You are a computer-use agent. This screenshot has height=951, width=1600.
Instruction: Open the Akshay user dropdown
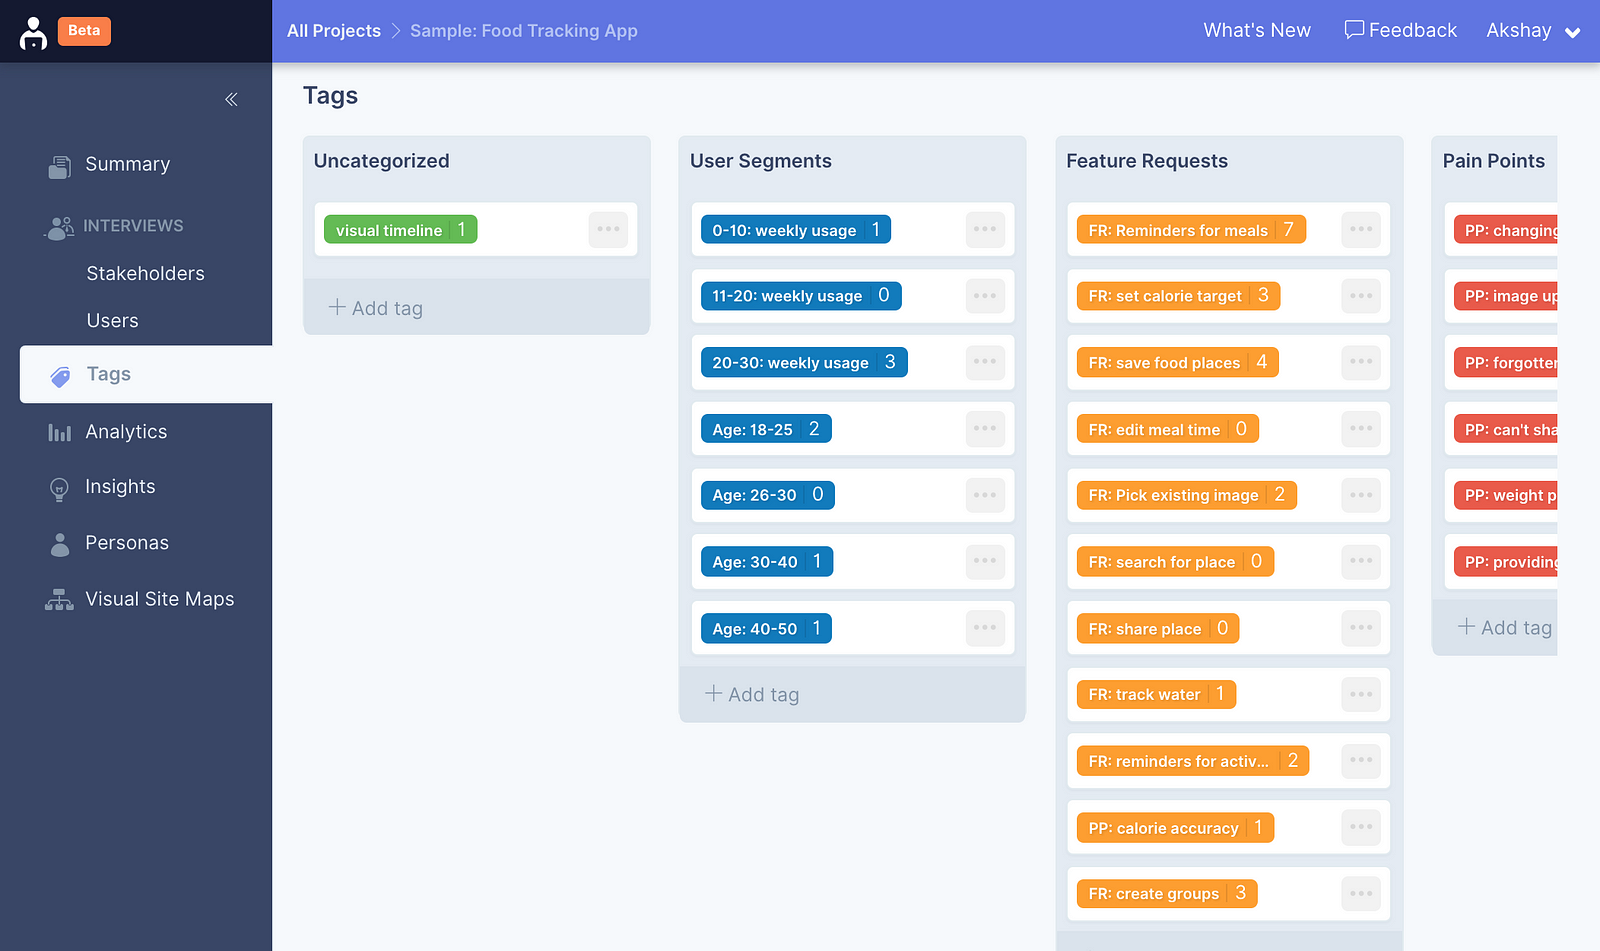pos(1533,31)
